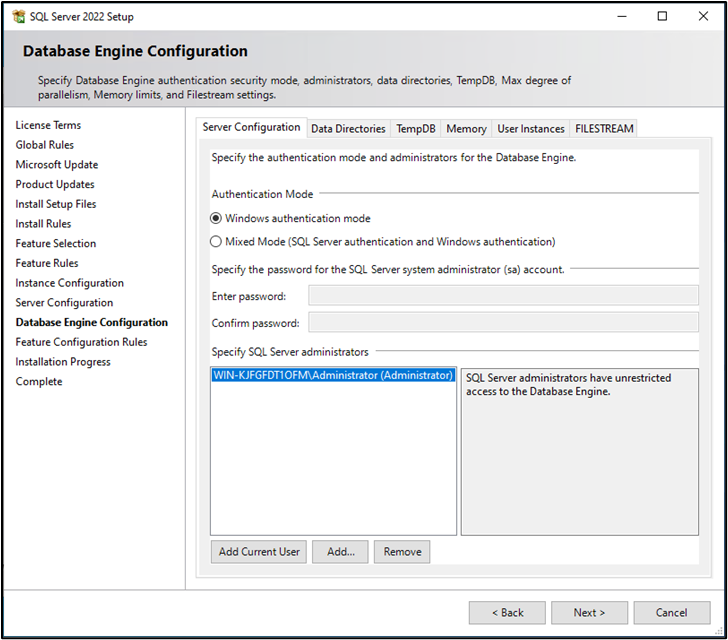The image size is (728, 640).
Task: Select Windows authentication mode radio button
Action: click(216, 218)
